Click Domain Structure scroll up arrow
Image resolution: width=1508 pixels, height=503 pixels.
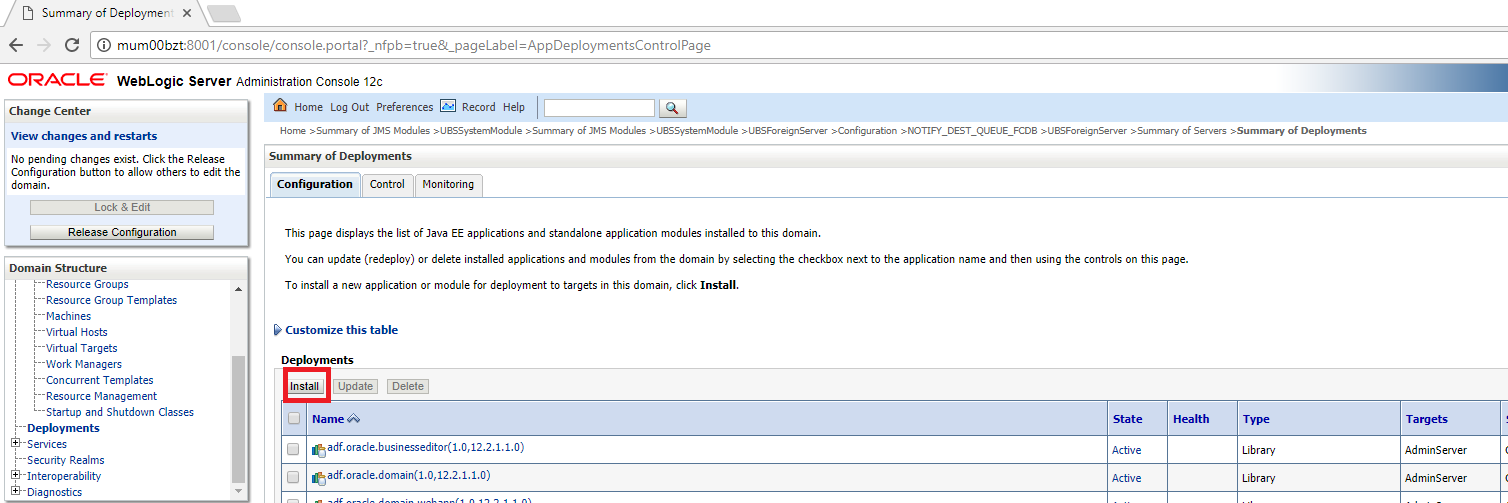point(238,289)
